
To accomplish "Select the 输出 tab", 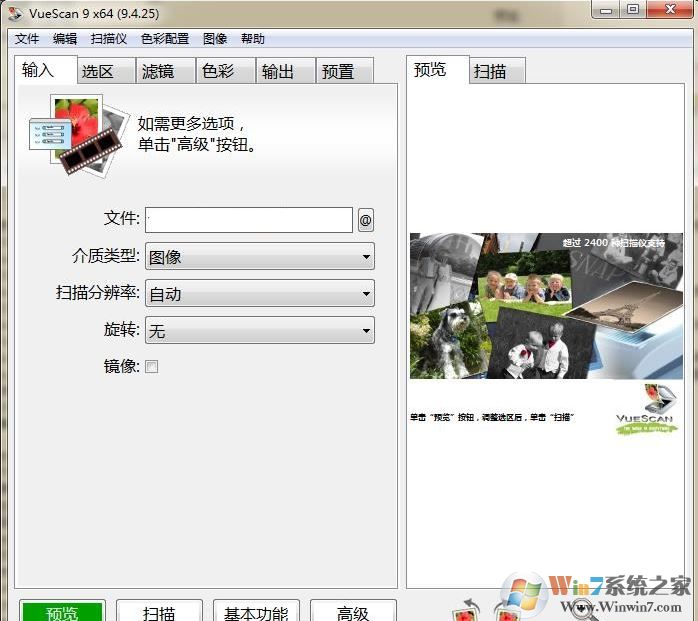I will click(278, 71).
